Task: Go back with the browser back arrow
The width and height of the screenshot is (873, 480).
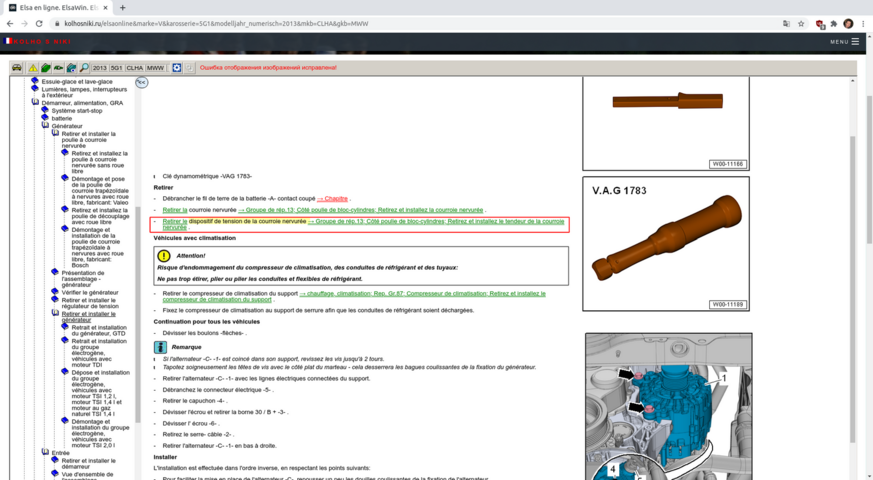Action: (9, 23)
